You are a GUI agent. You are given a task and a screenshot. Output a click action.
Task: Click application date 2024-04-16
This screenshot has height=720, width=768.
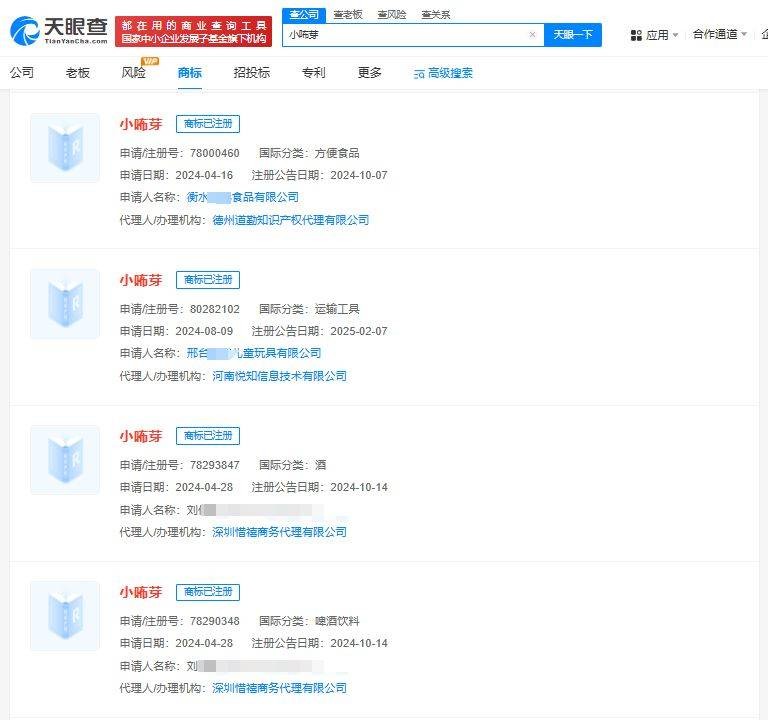coord(204,175)
